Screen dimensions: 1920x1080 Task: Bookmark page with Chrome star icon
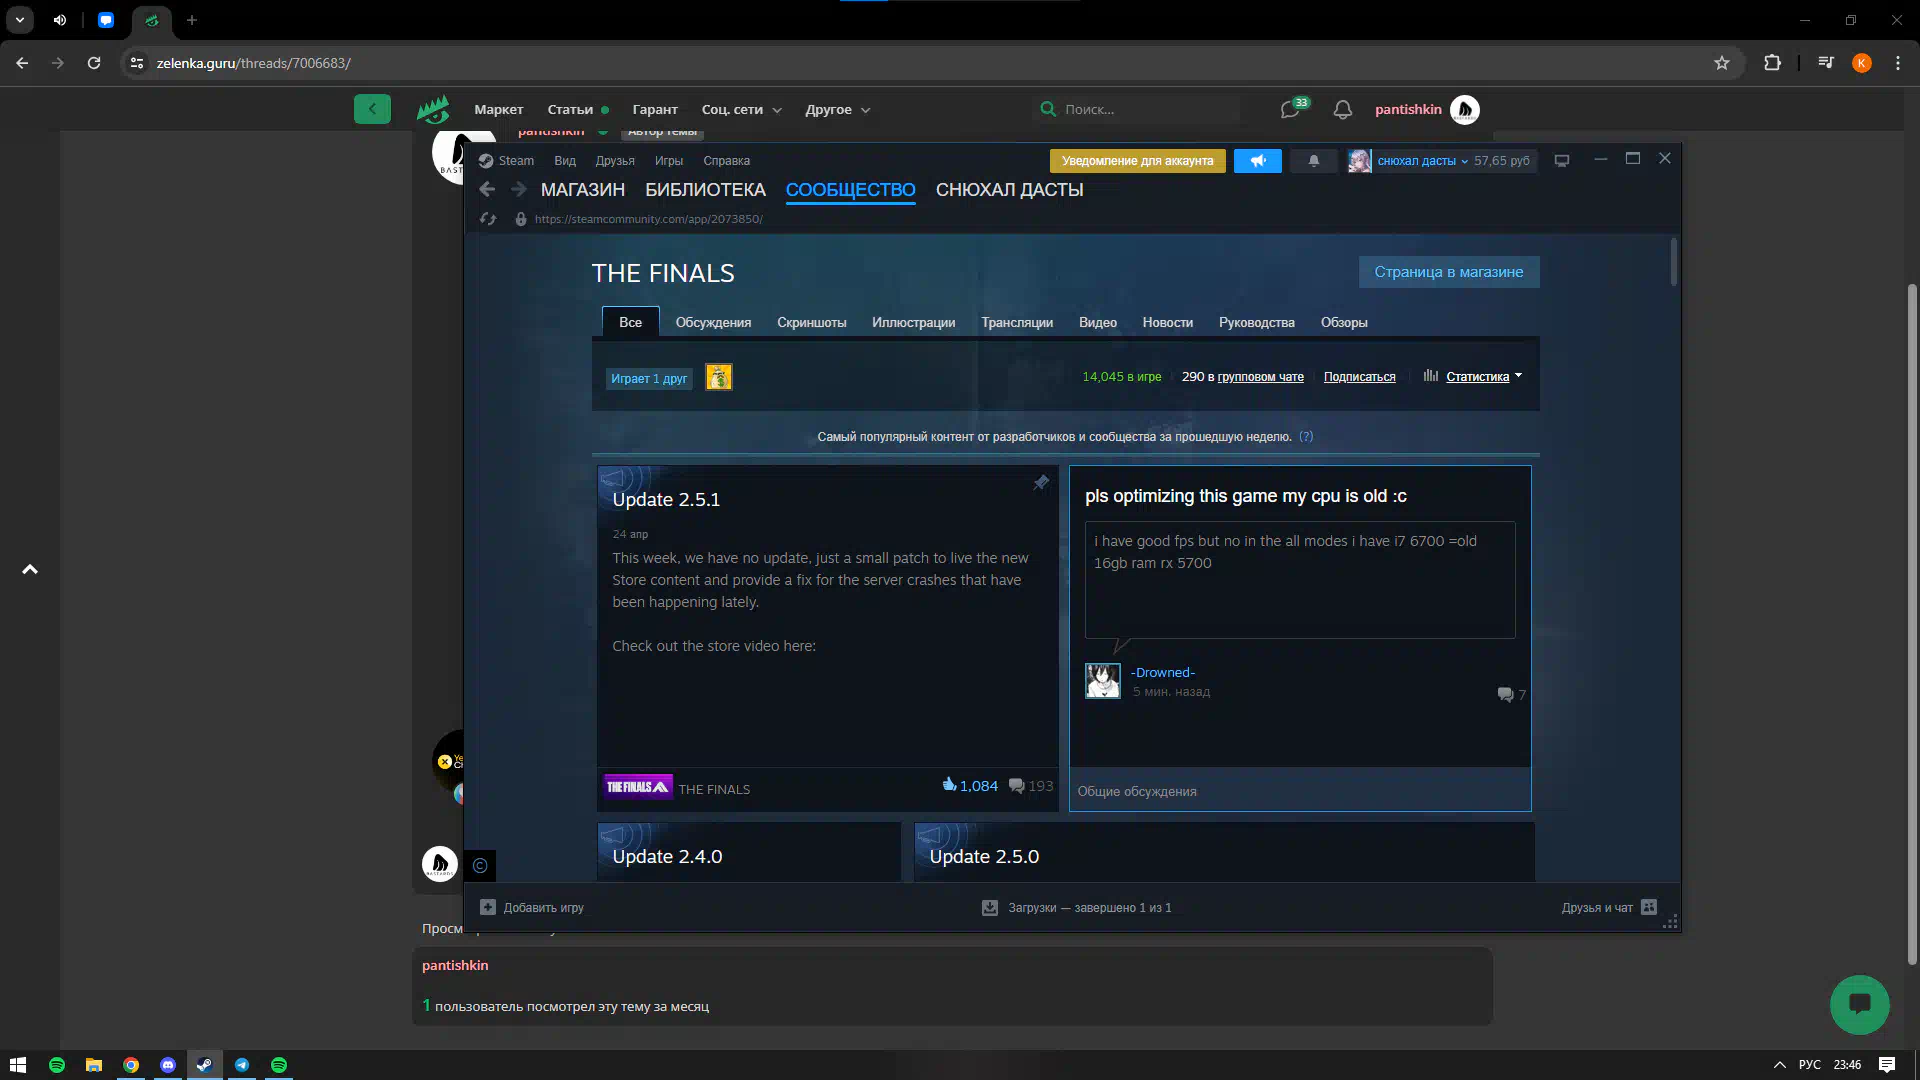[x=1722, y=63]
